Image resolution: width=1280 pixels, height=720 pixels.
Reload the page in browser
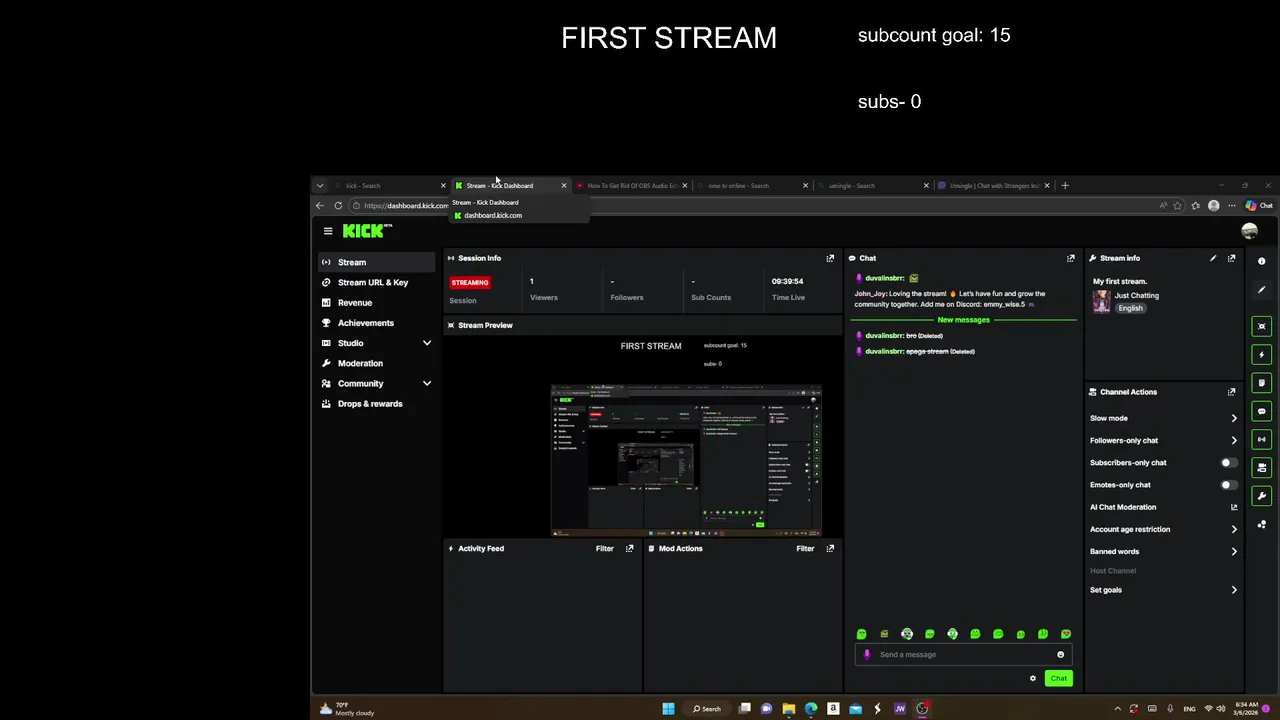[338, 206]
